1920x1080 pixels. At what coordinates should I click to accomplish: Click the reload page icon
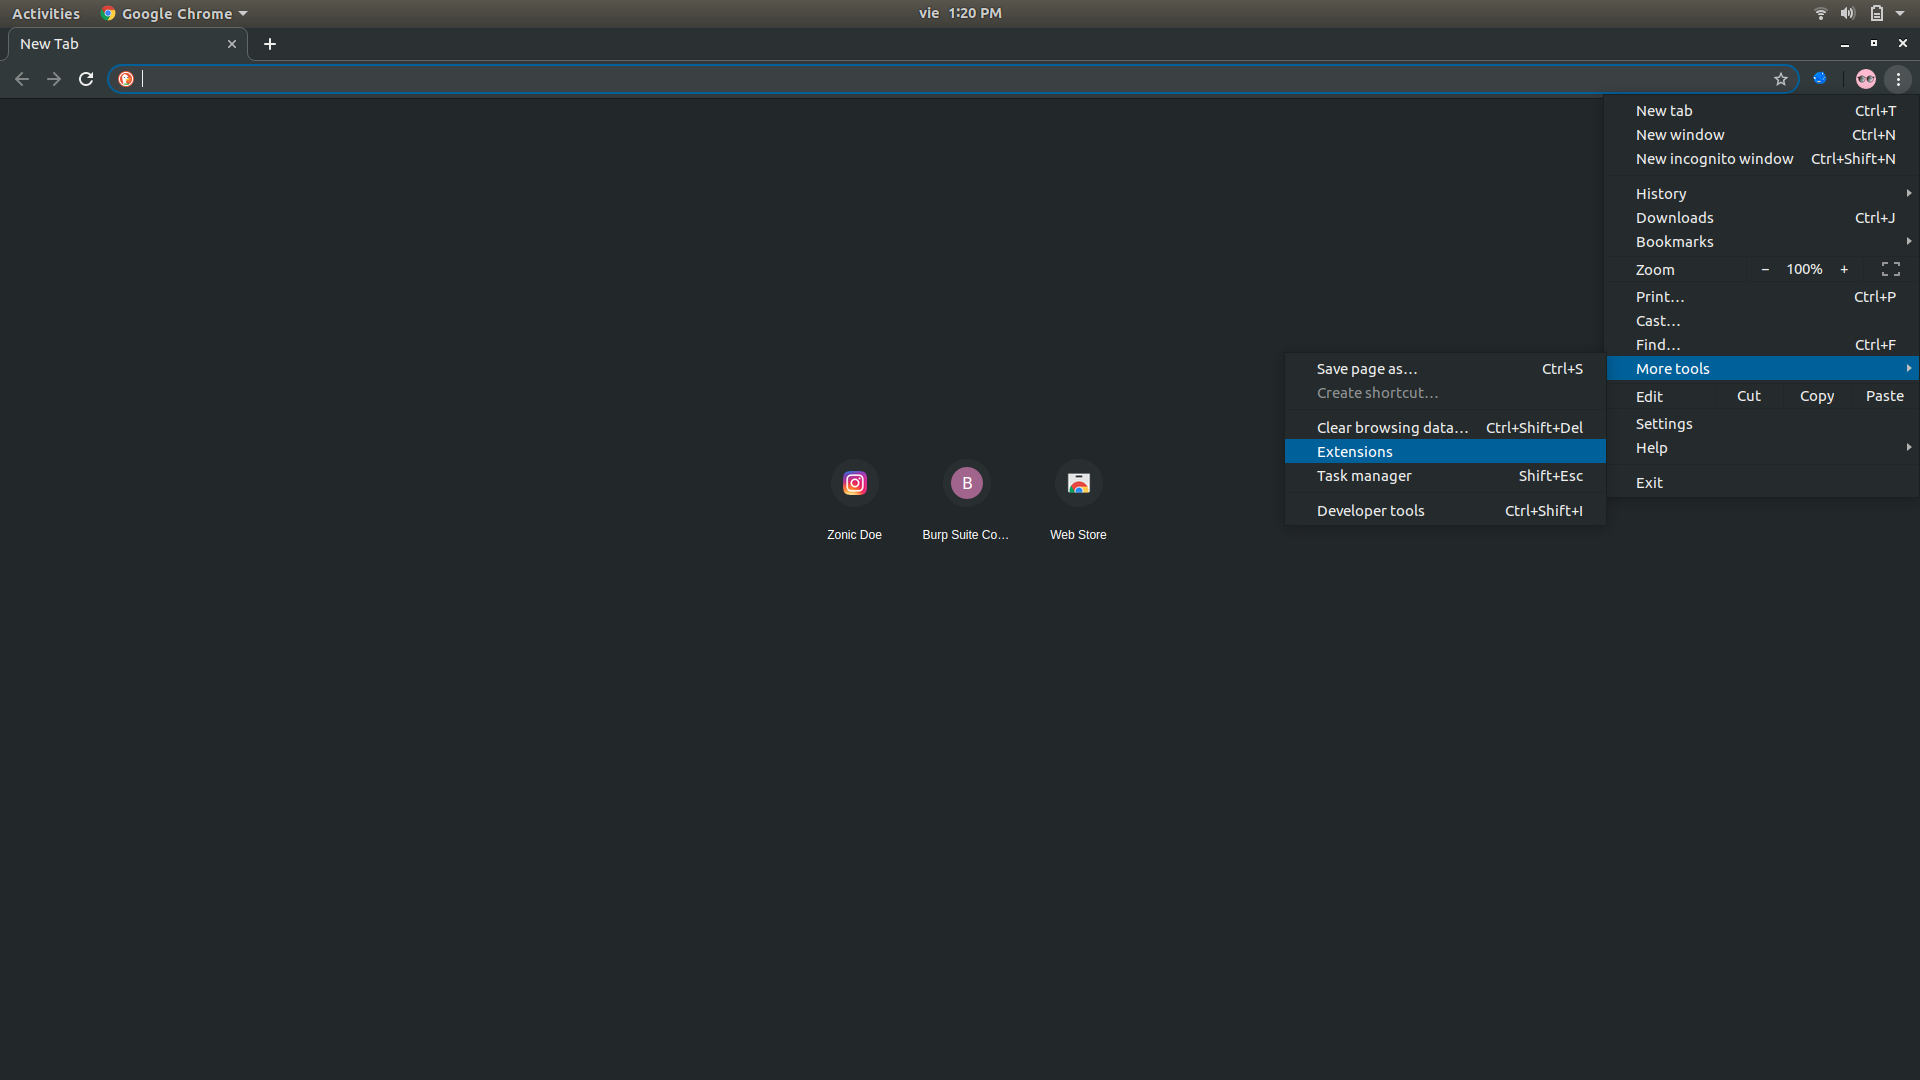[x=86, y=79]
